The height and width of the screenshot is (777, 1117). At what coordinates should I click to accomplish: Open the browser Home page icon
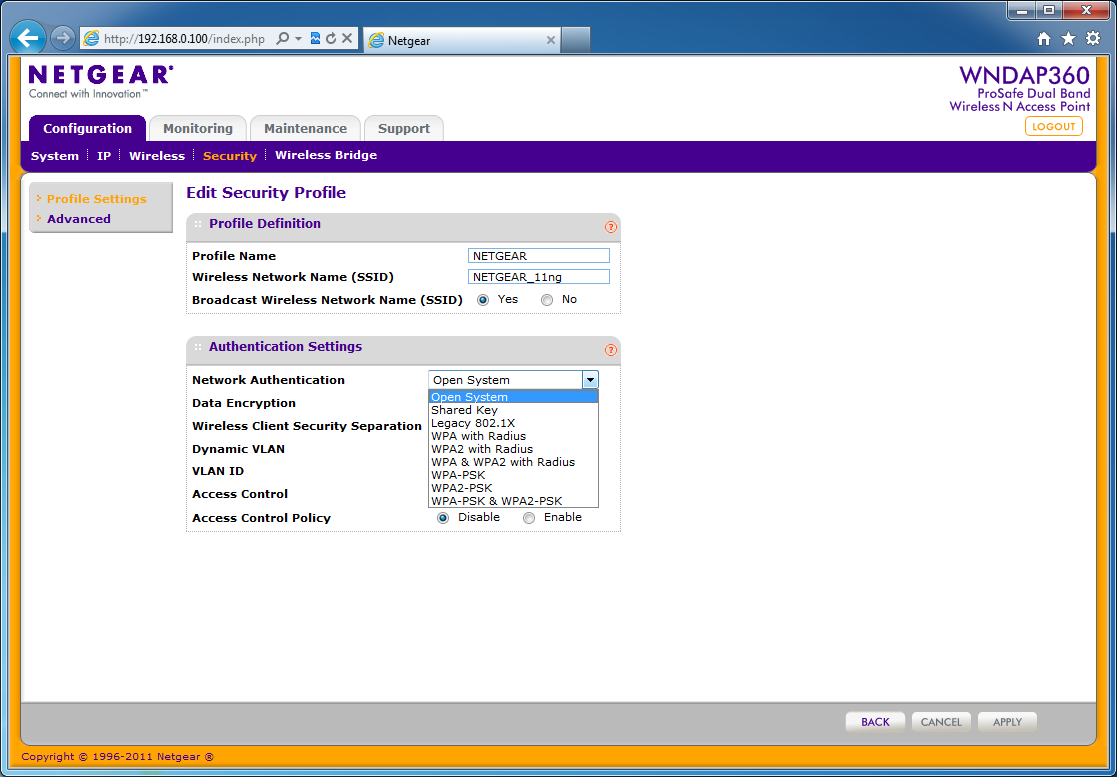[1044, 39]
